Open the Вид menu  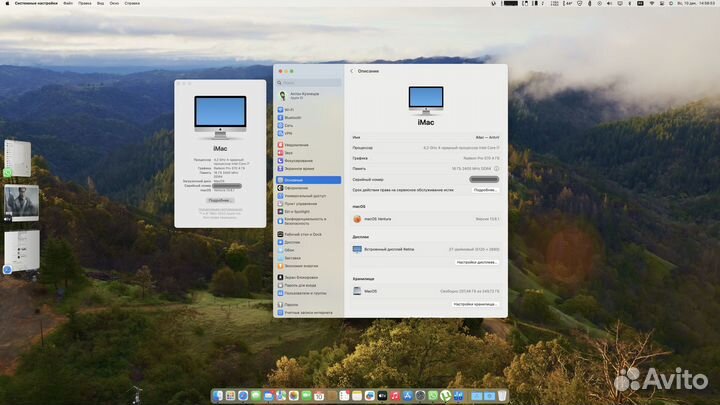point(100,3)
